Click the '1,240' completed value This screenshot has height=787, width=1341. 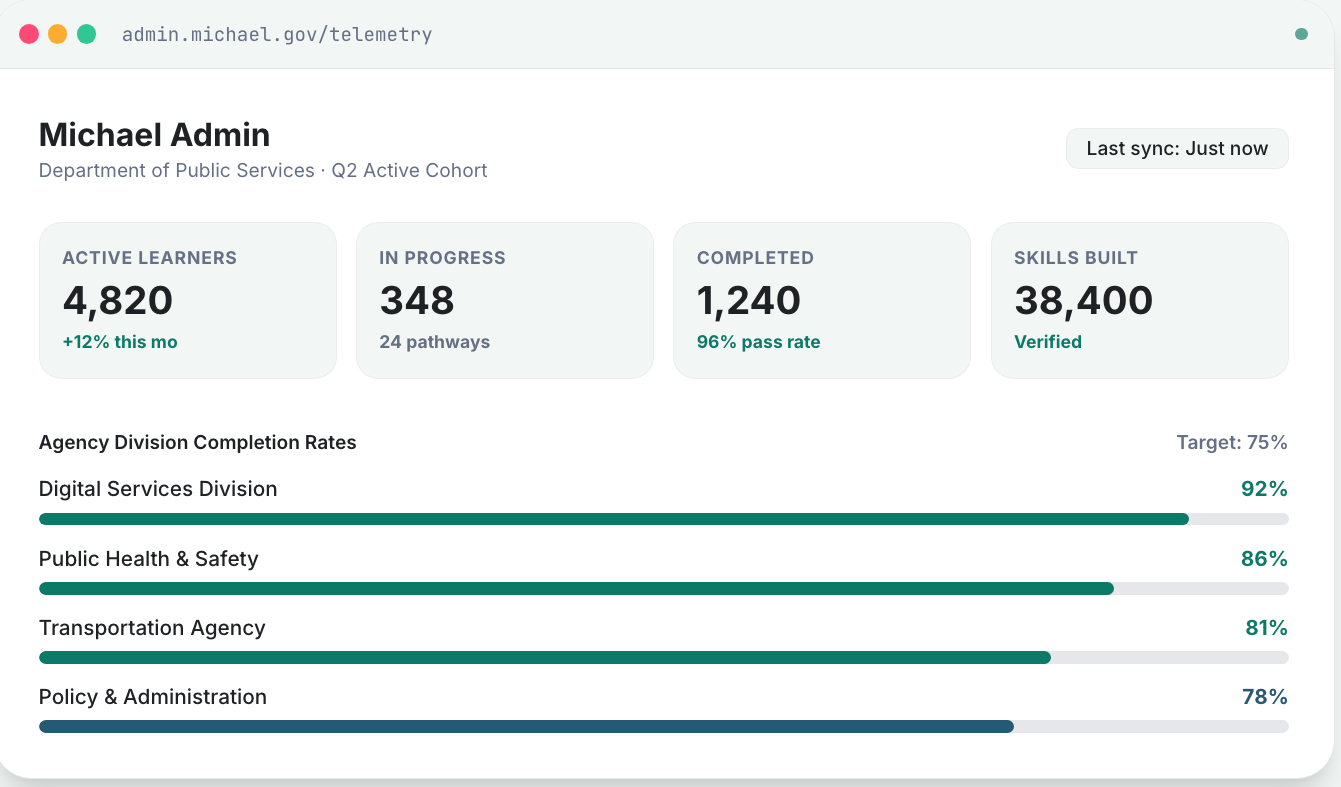click(749, 300)
